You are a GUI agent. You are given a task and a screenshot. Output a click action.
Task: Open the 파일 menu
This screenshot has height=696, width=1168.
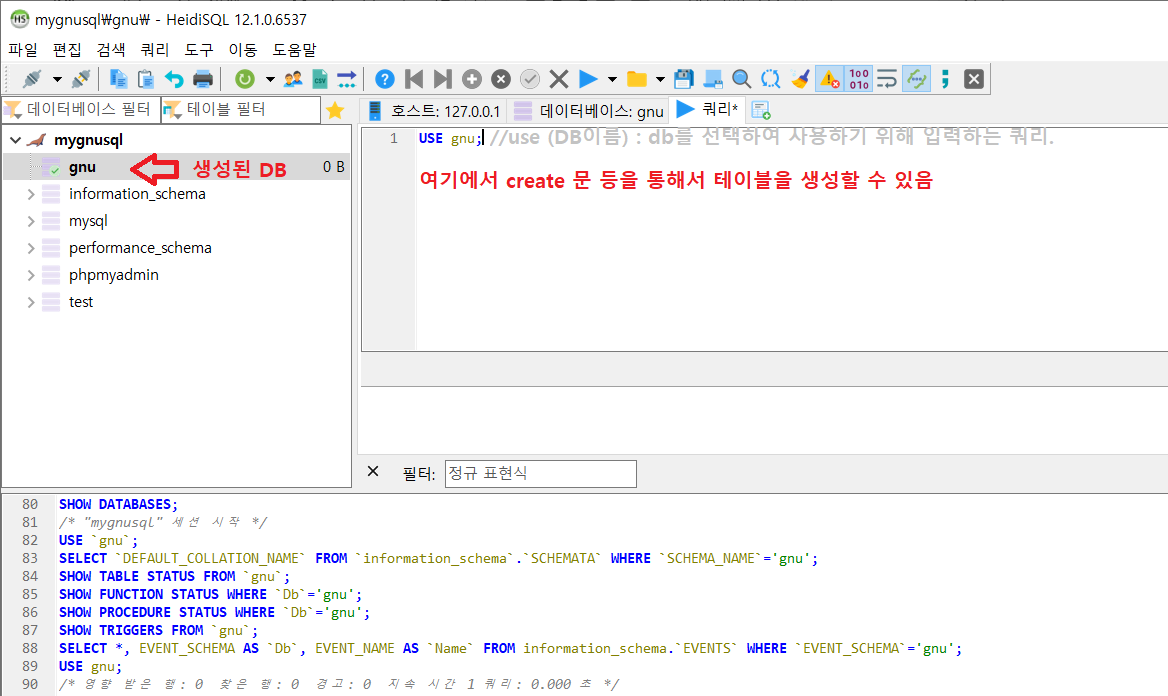click(23, 50)
